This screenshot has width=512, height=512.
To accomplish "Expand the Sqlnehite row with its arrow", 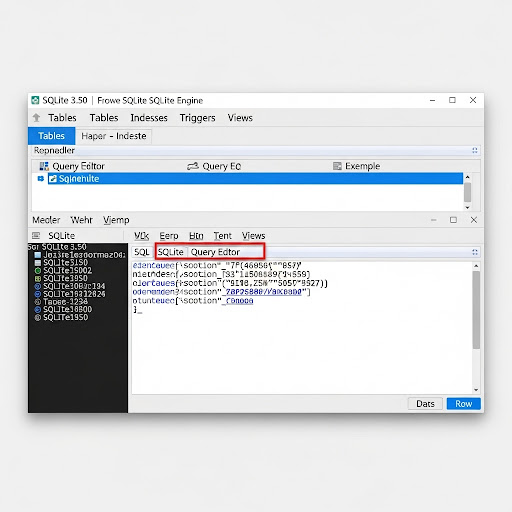I will coord(41,179).
